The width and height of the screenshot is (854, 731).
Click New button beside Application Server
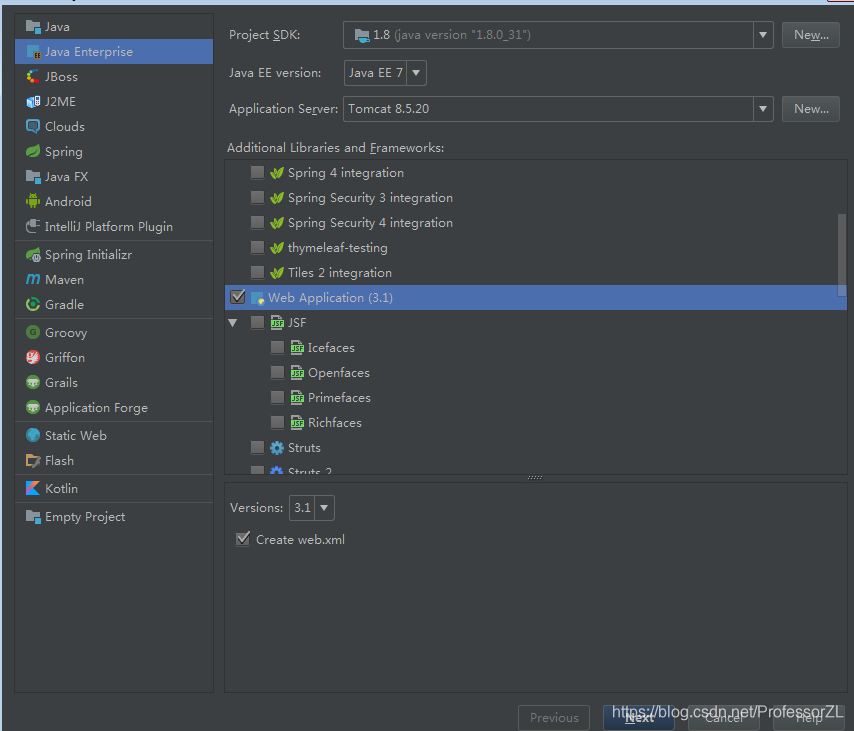[810, 109]
